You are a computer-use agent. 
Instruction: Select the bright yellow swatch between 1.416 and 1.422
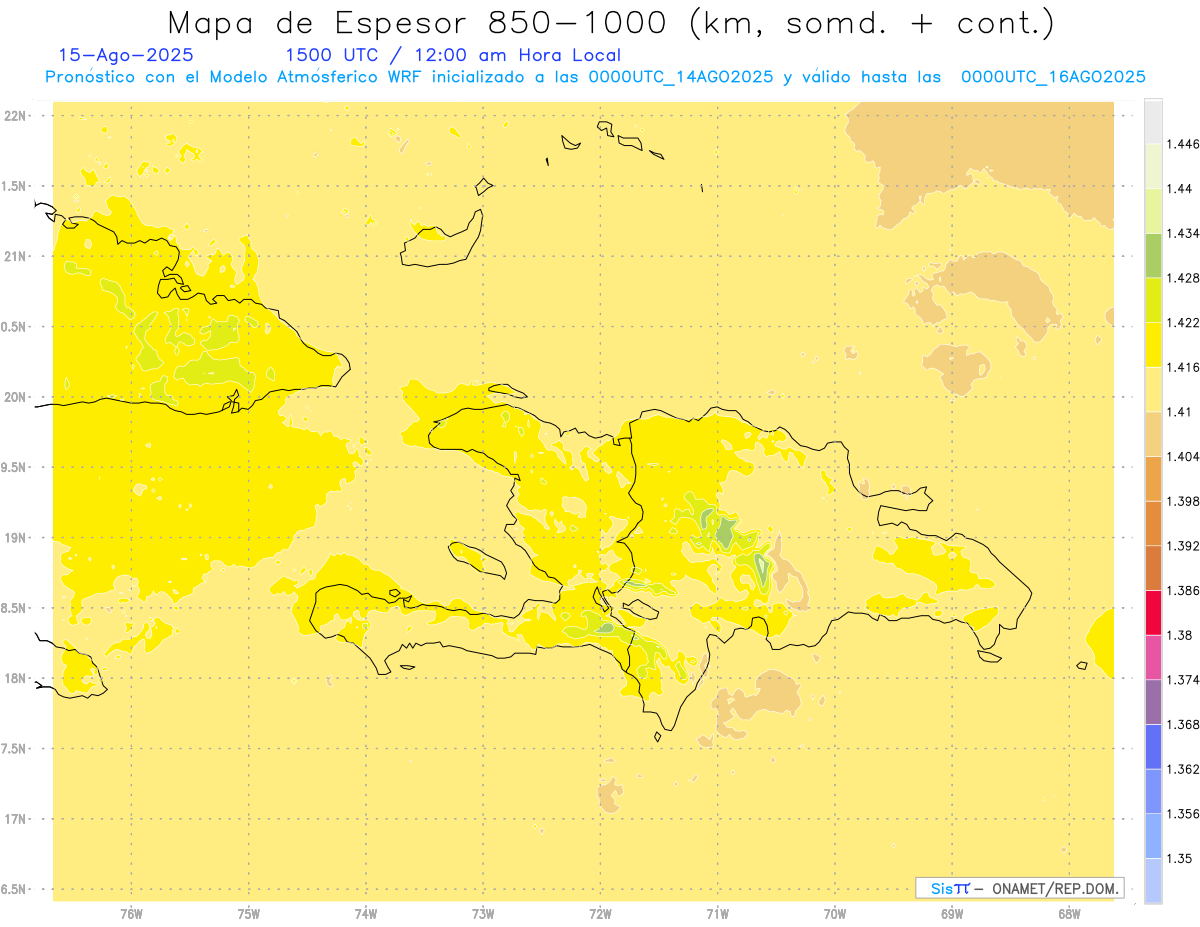(x=1153, y=344)
